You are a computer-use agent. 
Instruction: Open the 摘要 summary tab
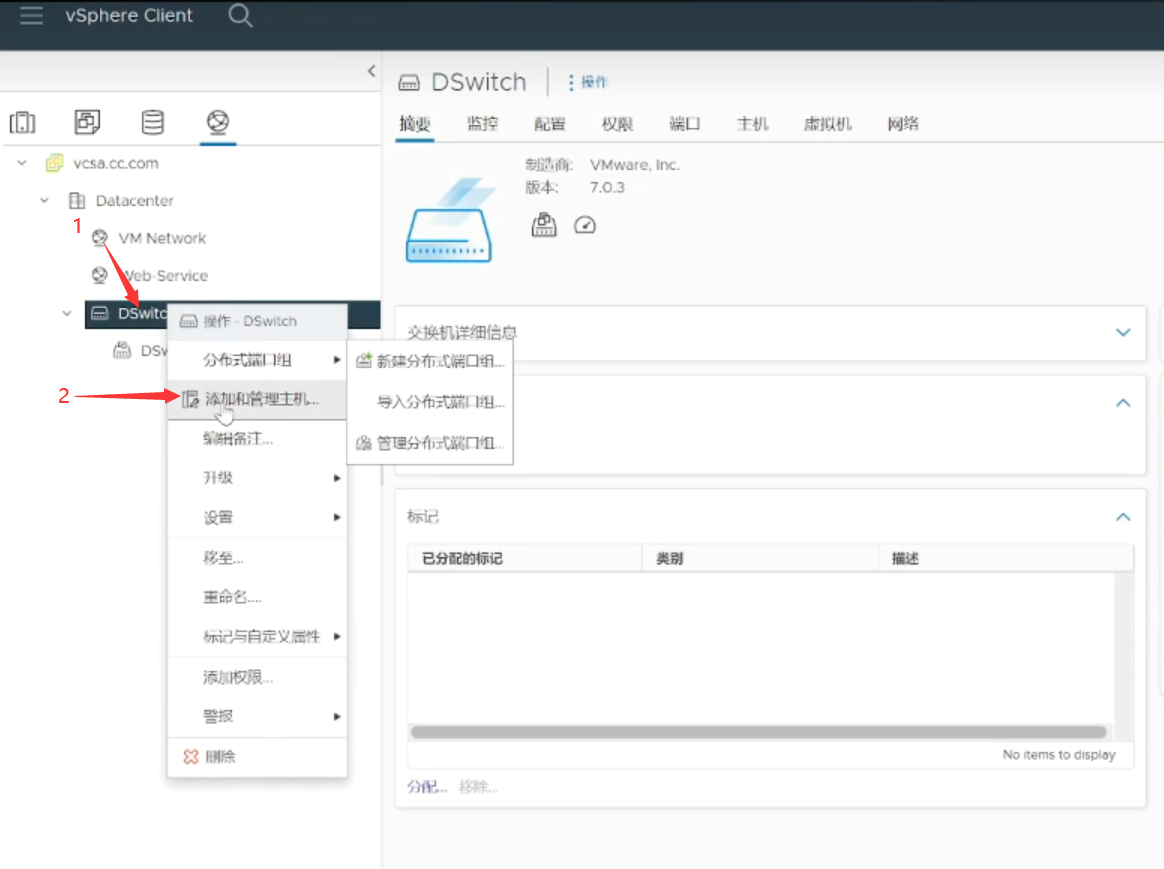tap(415, 124)
